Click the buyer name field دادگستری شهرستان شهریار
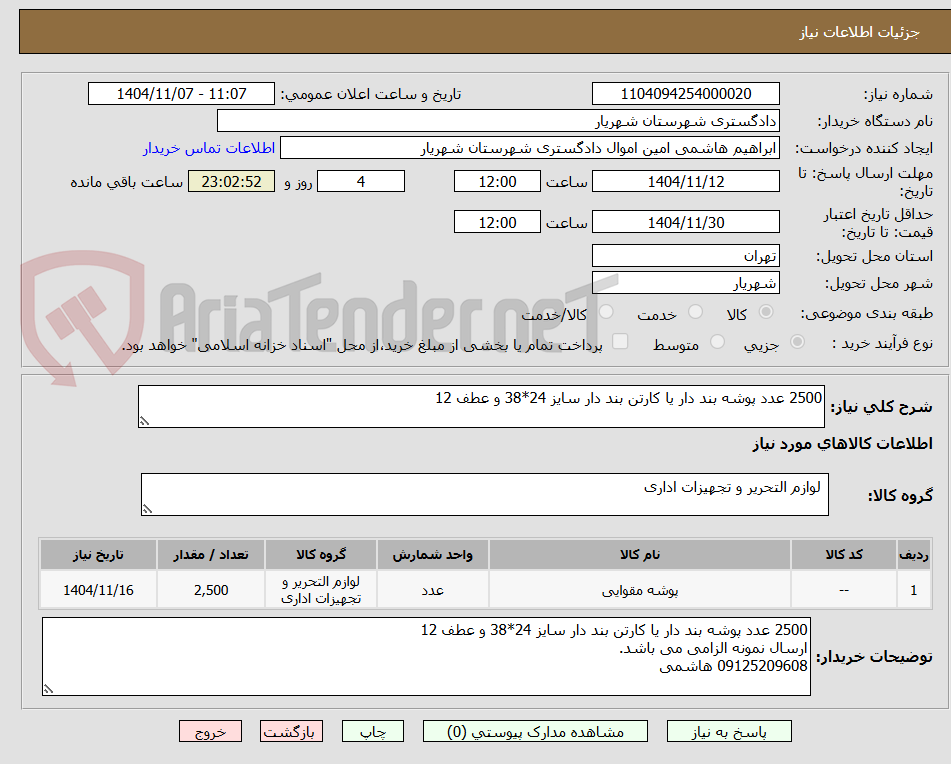 [498, 121]
